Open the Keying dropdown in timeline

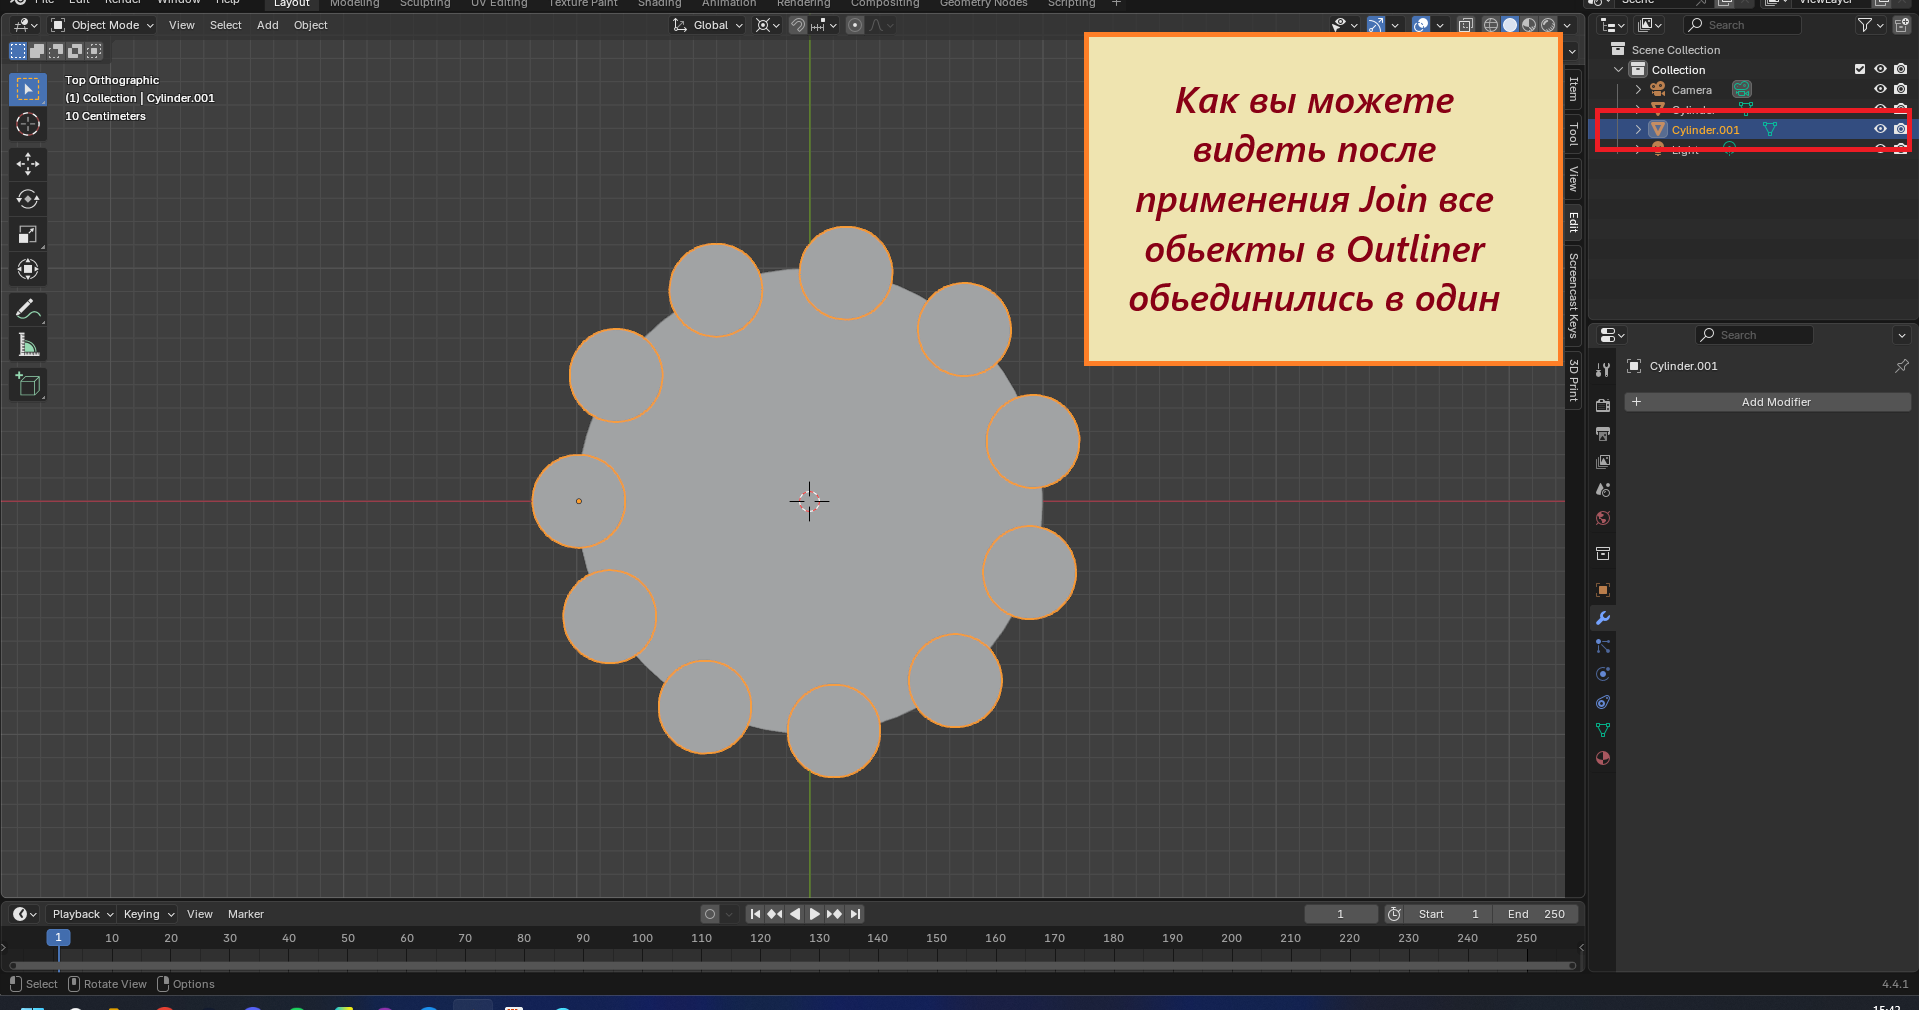pos(148,914)
